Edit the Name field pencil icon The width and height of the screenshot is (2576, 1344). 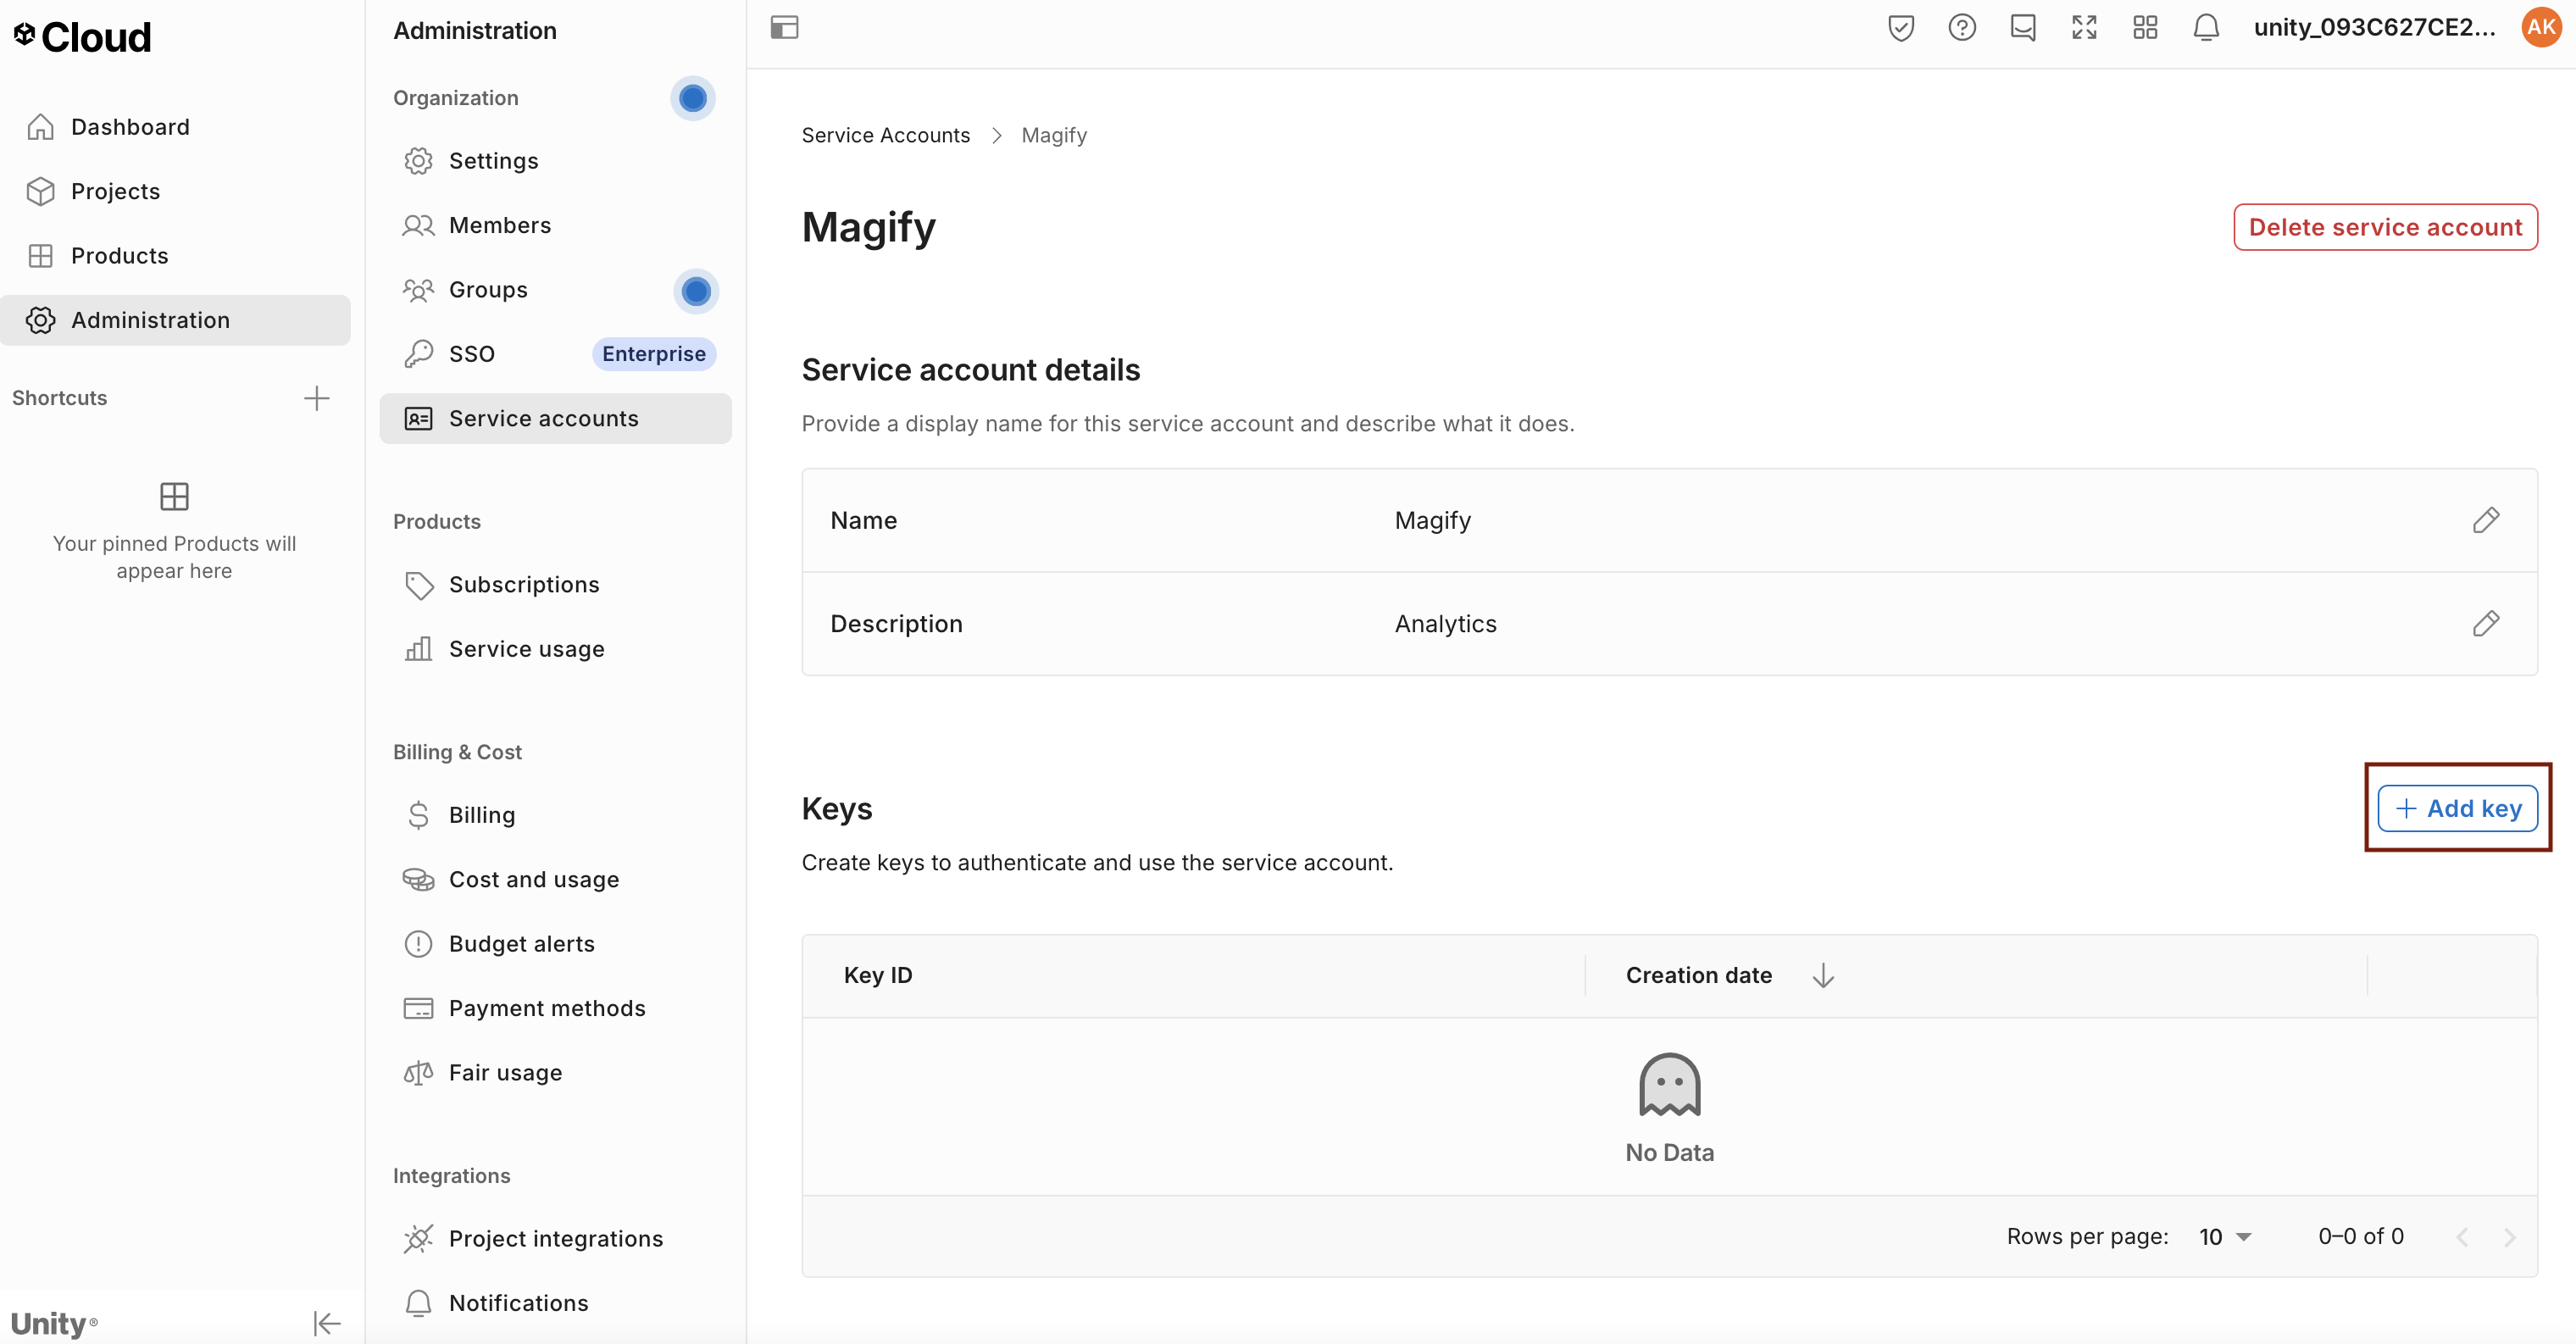2485,520
